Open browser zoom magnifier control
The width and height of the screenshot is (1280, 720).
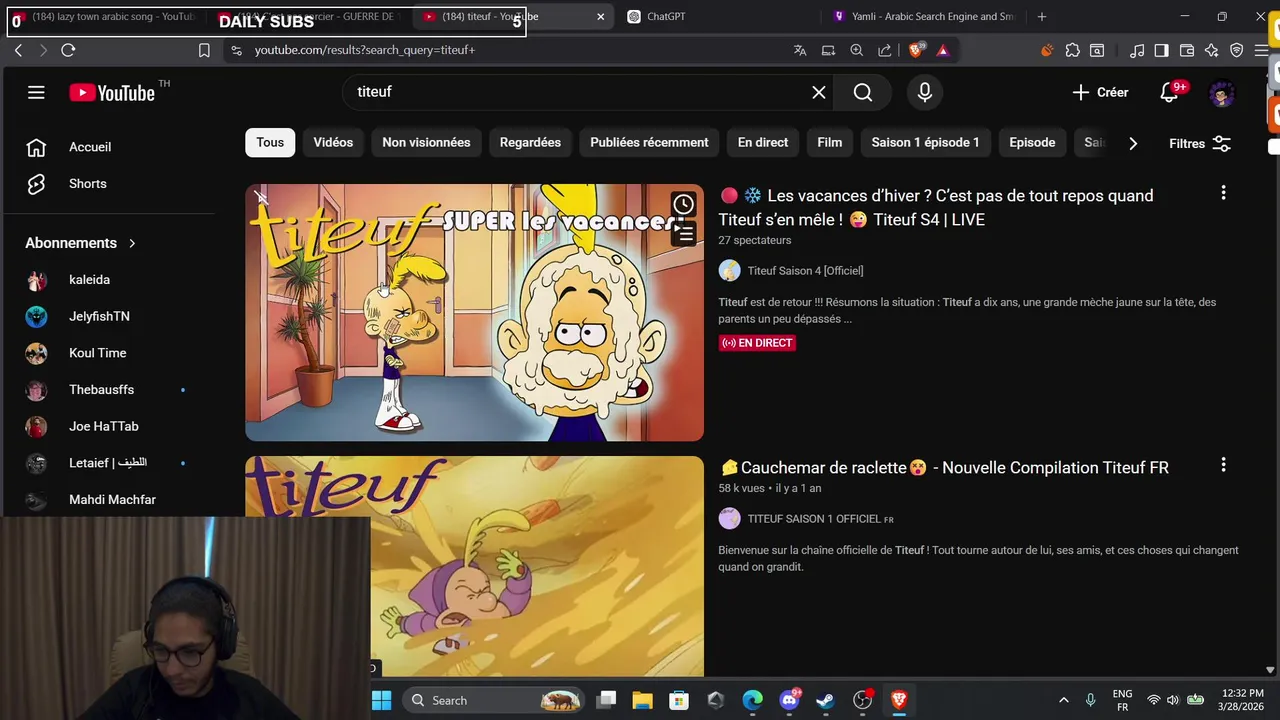857,50
